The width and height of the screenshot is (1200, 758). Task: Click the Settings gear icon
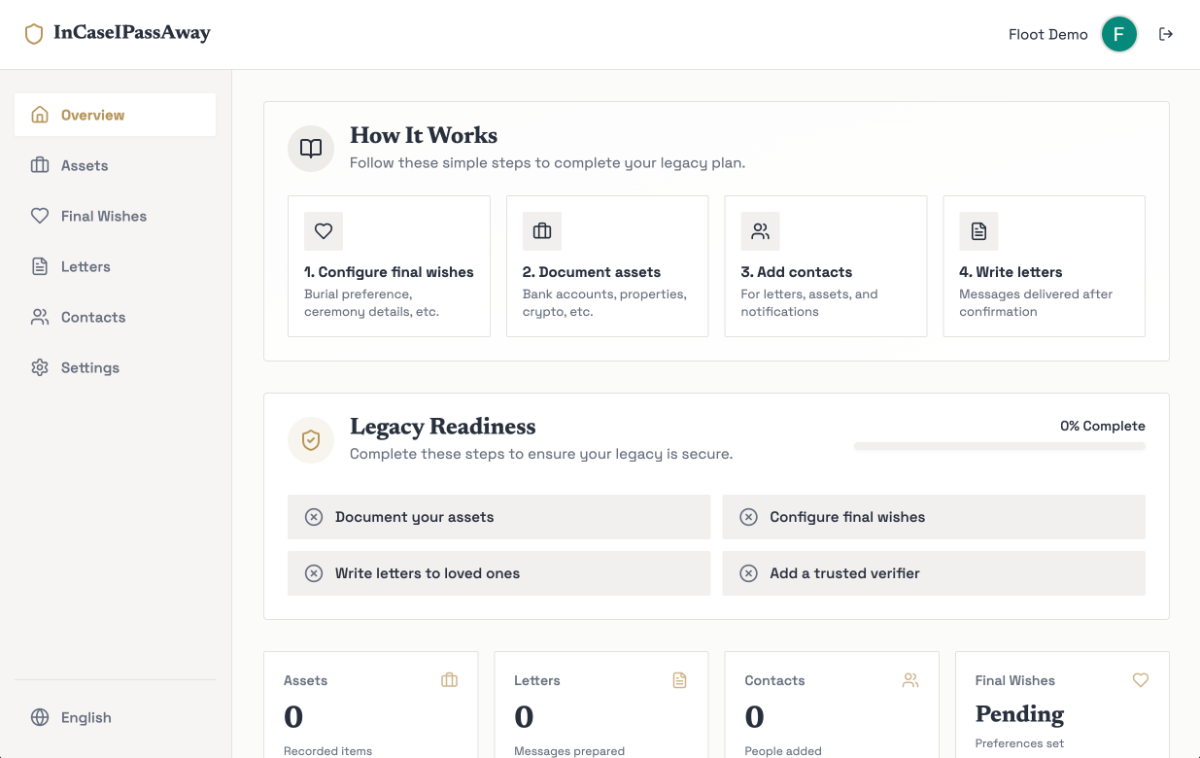[40, 367]
